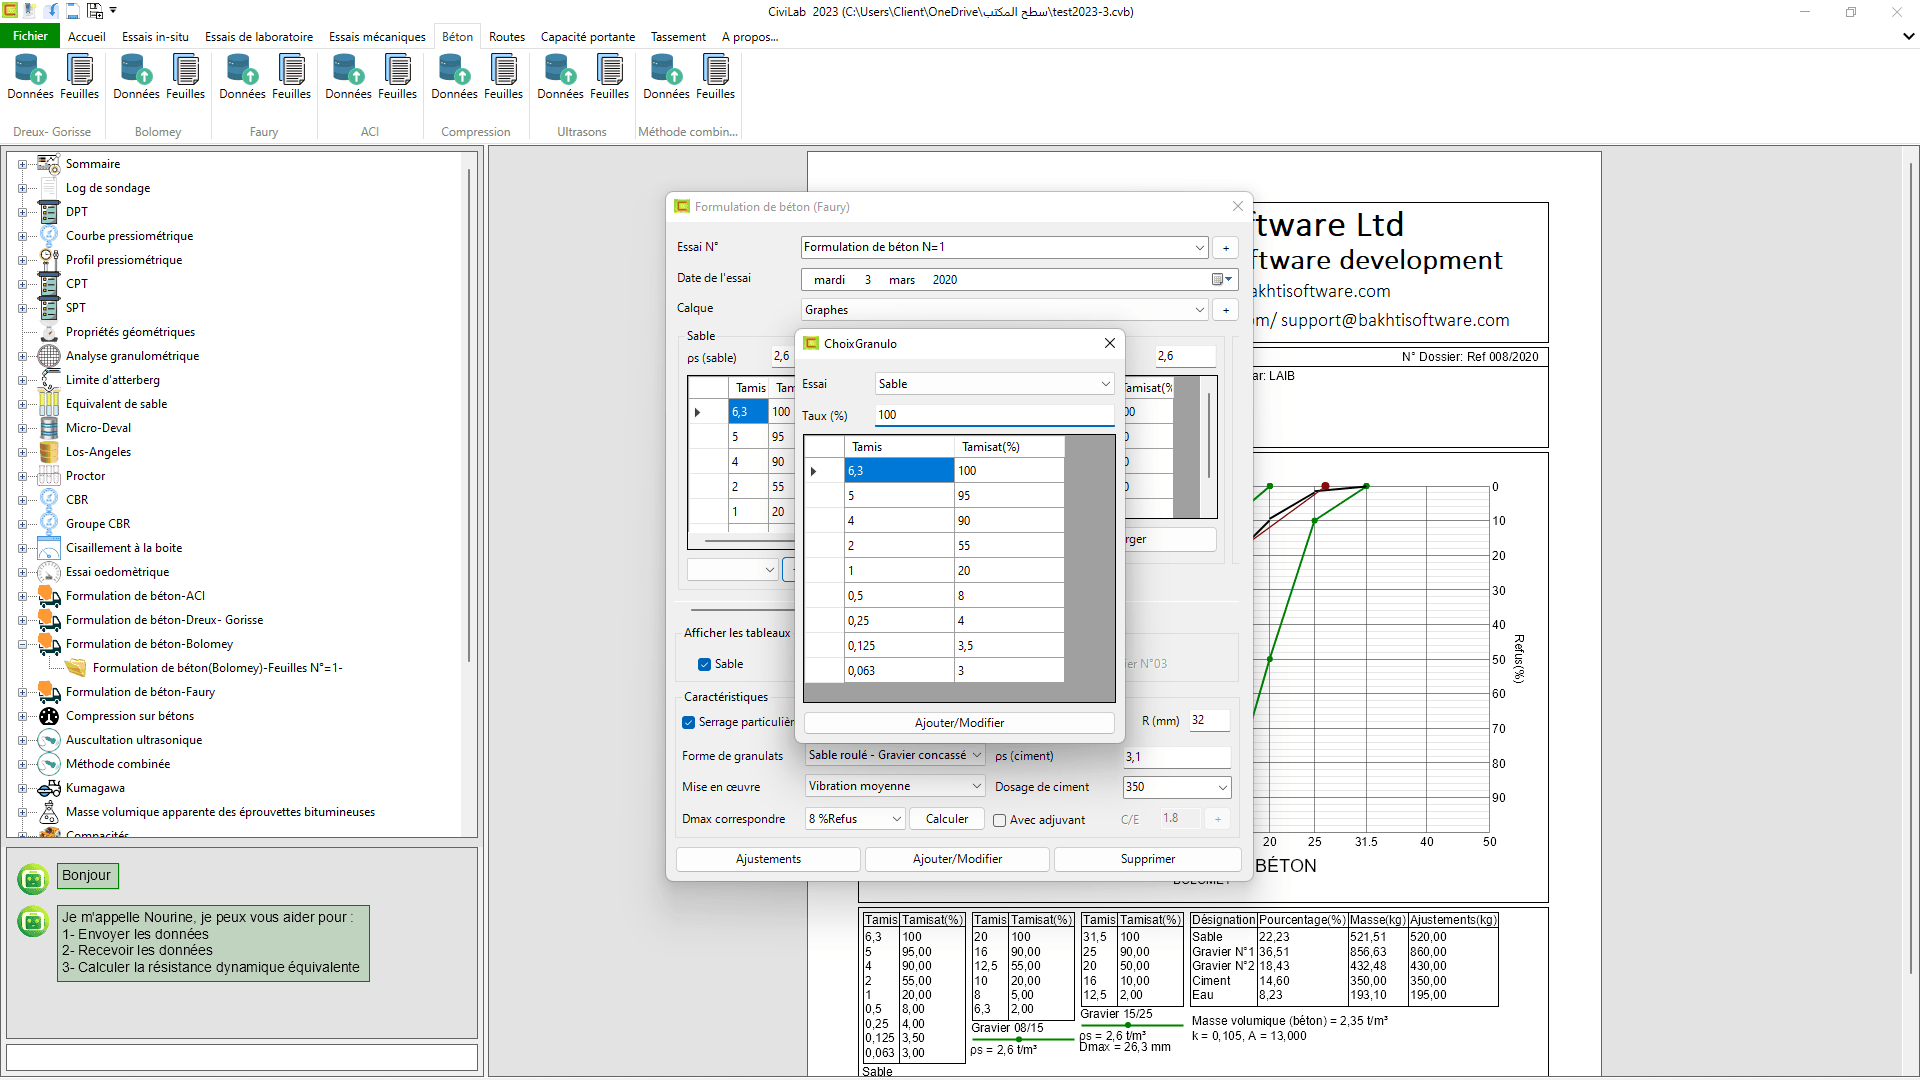This screenshot has width=1920, height=1080.
Task: Switch to Essais in-situ tab
Action: coord(155,37)
